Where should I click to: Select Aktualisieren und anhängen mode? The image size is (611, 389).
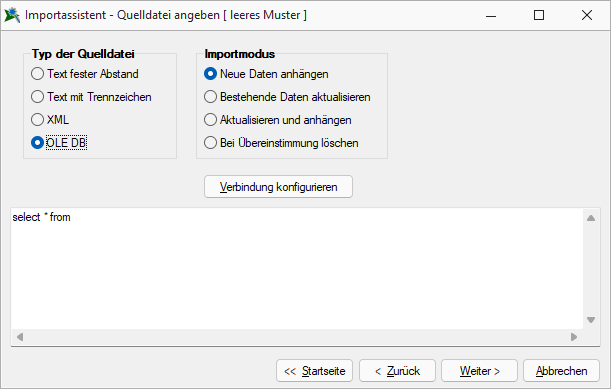tap(278, 120)
